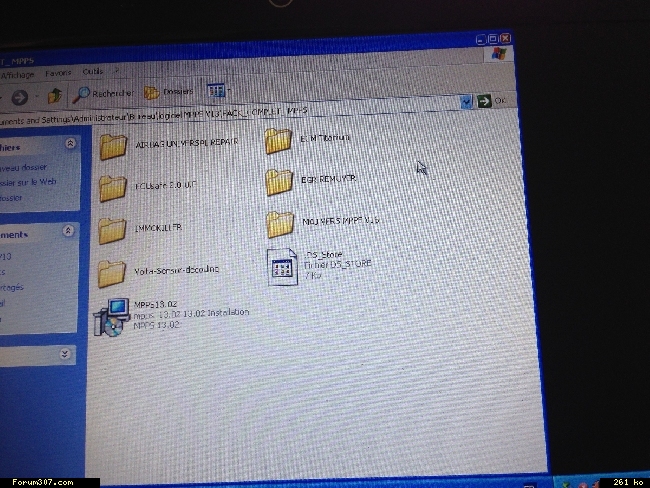Screen dimensions: 650x488
Task: Open the AIRBAG UNIVERSAL REPAIR folder icon
Action: [x=113, y=146]
